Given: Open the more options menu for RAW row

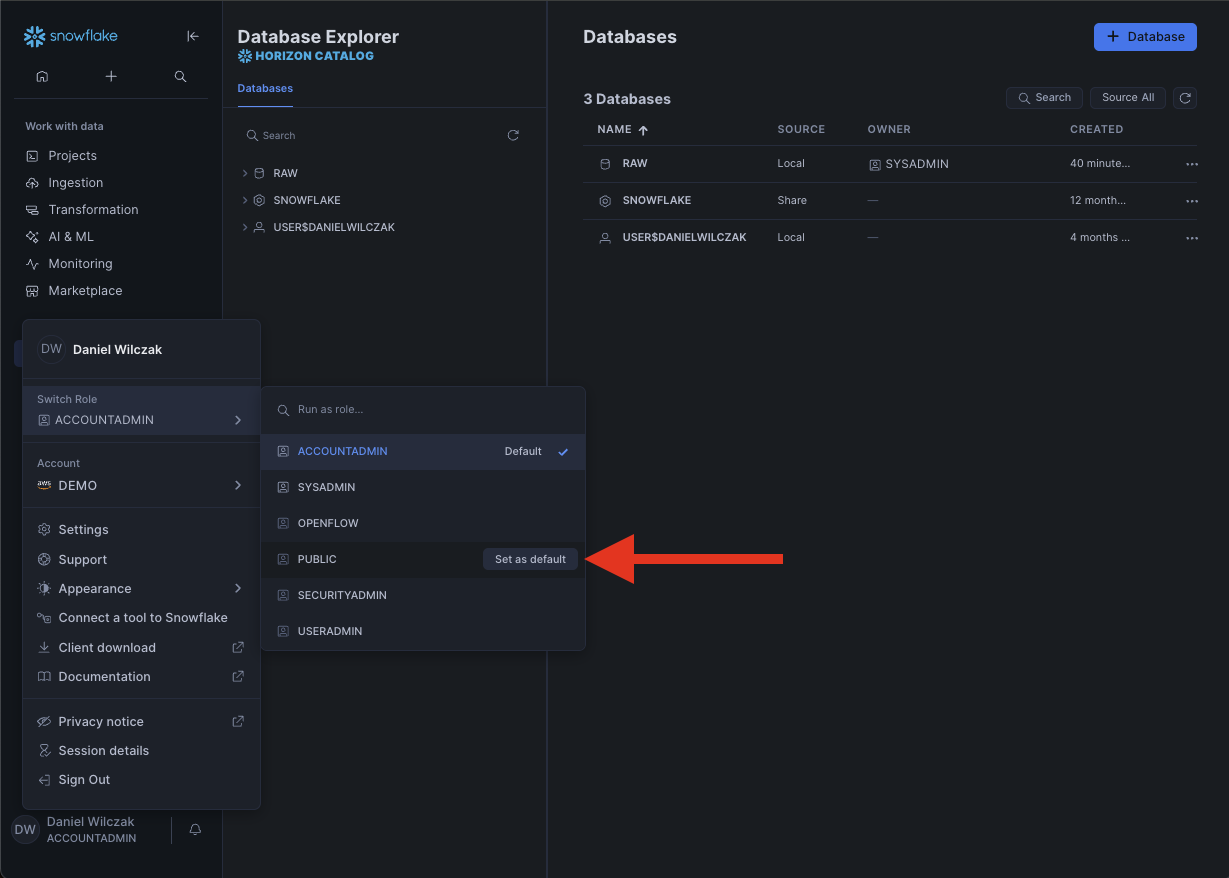Looking at the screenshot, I should (x=1191, y=164).
